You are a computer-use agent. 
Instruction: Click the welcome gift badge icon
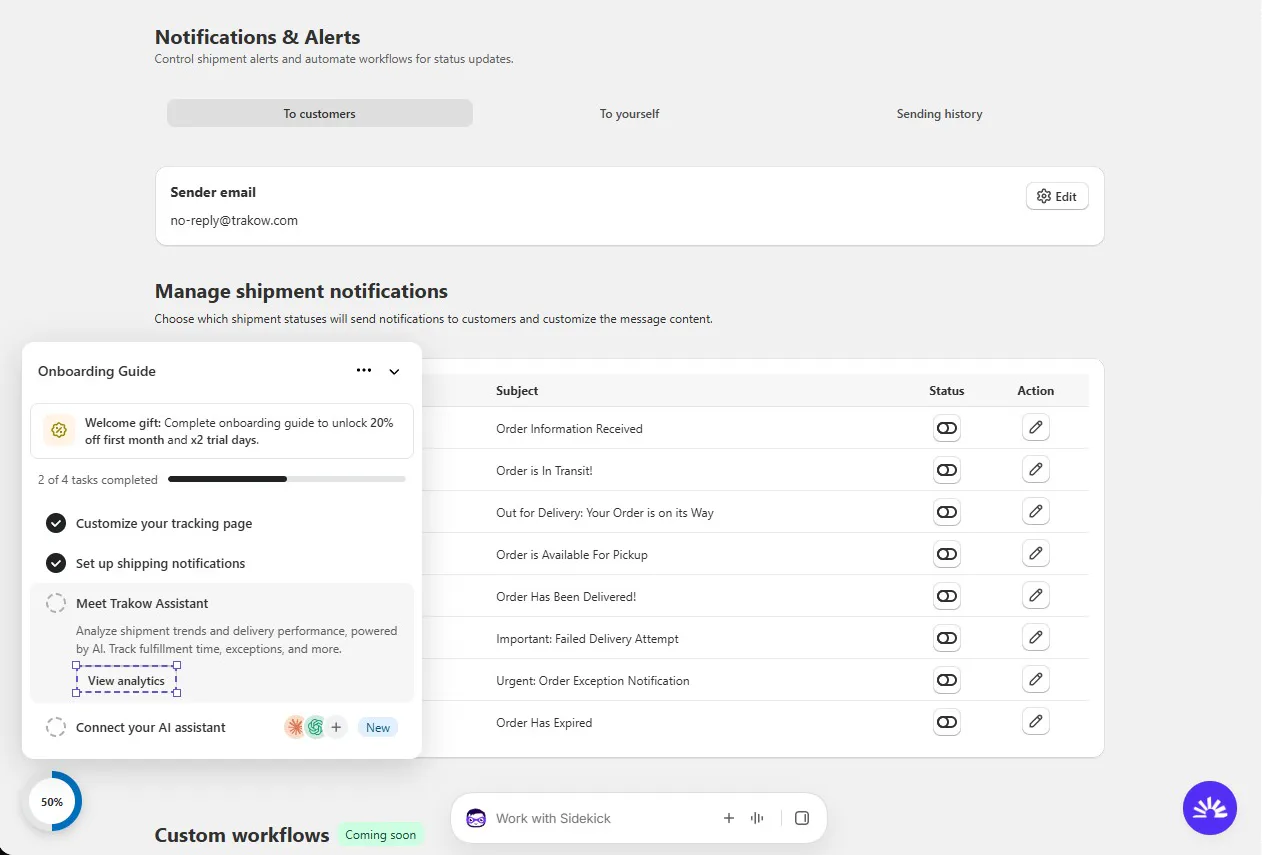[59, 431]
